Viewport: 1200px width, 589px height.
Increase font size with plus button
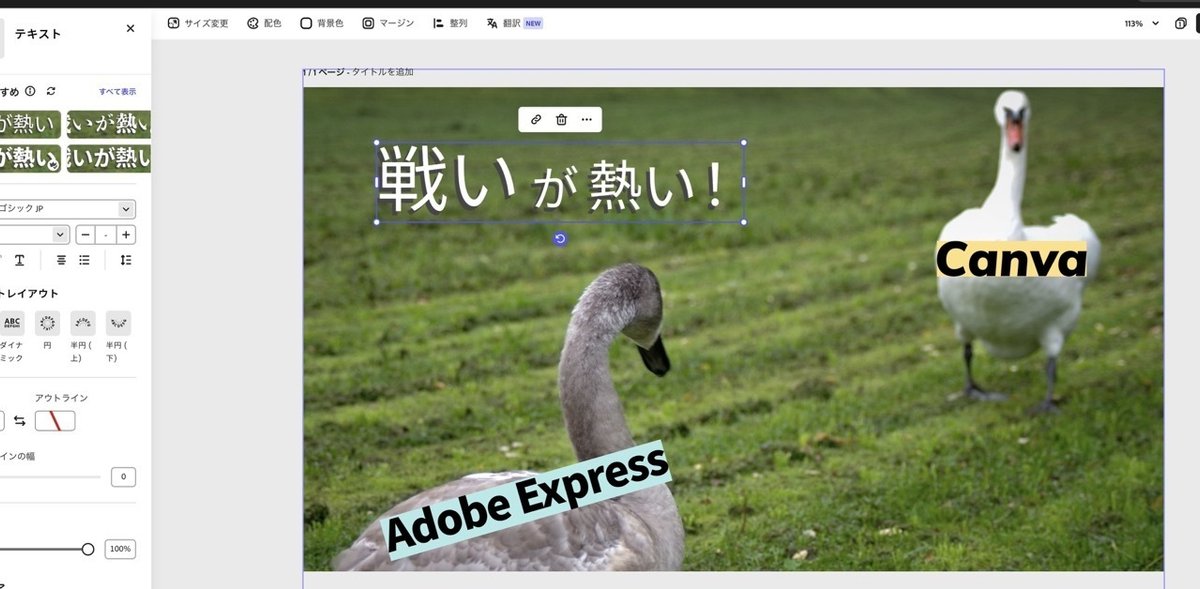point(126,235)
